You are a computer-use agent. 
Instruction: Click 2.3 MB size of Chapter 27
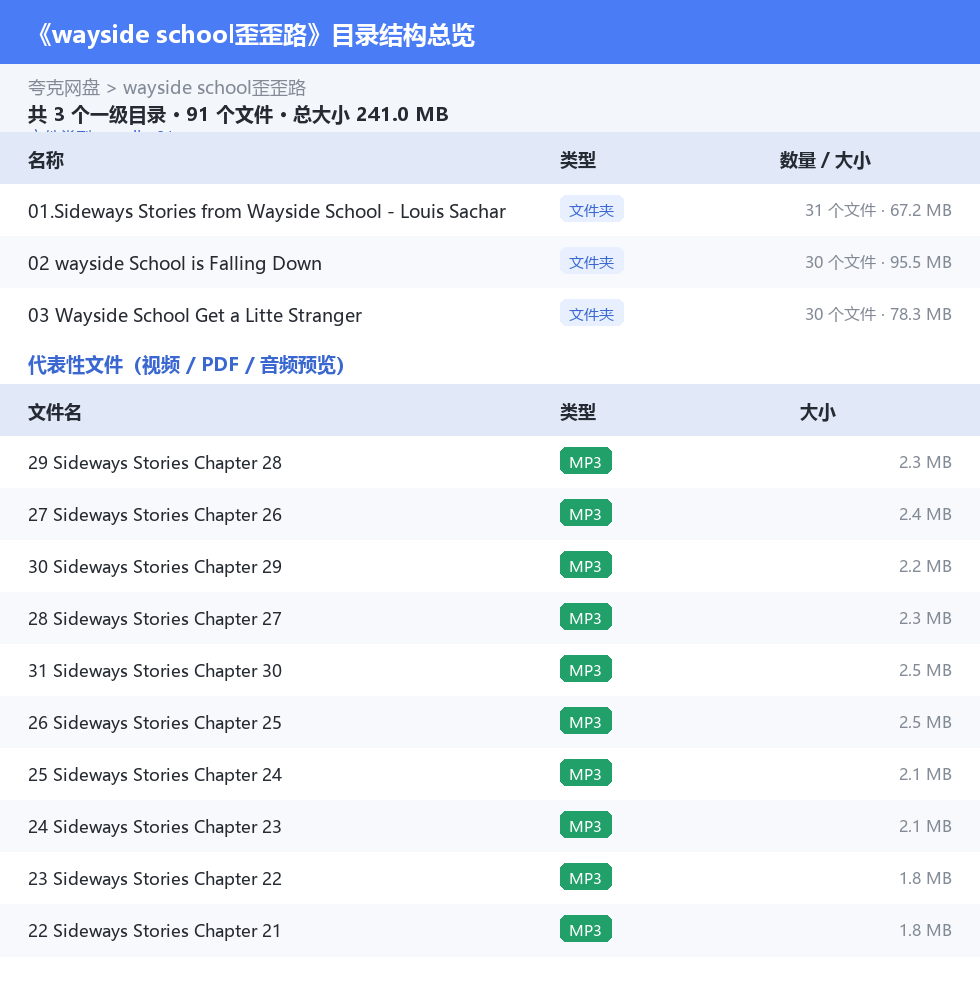tap(925, 618)
